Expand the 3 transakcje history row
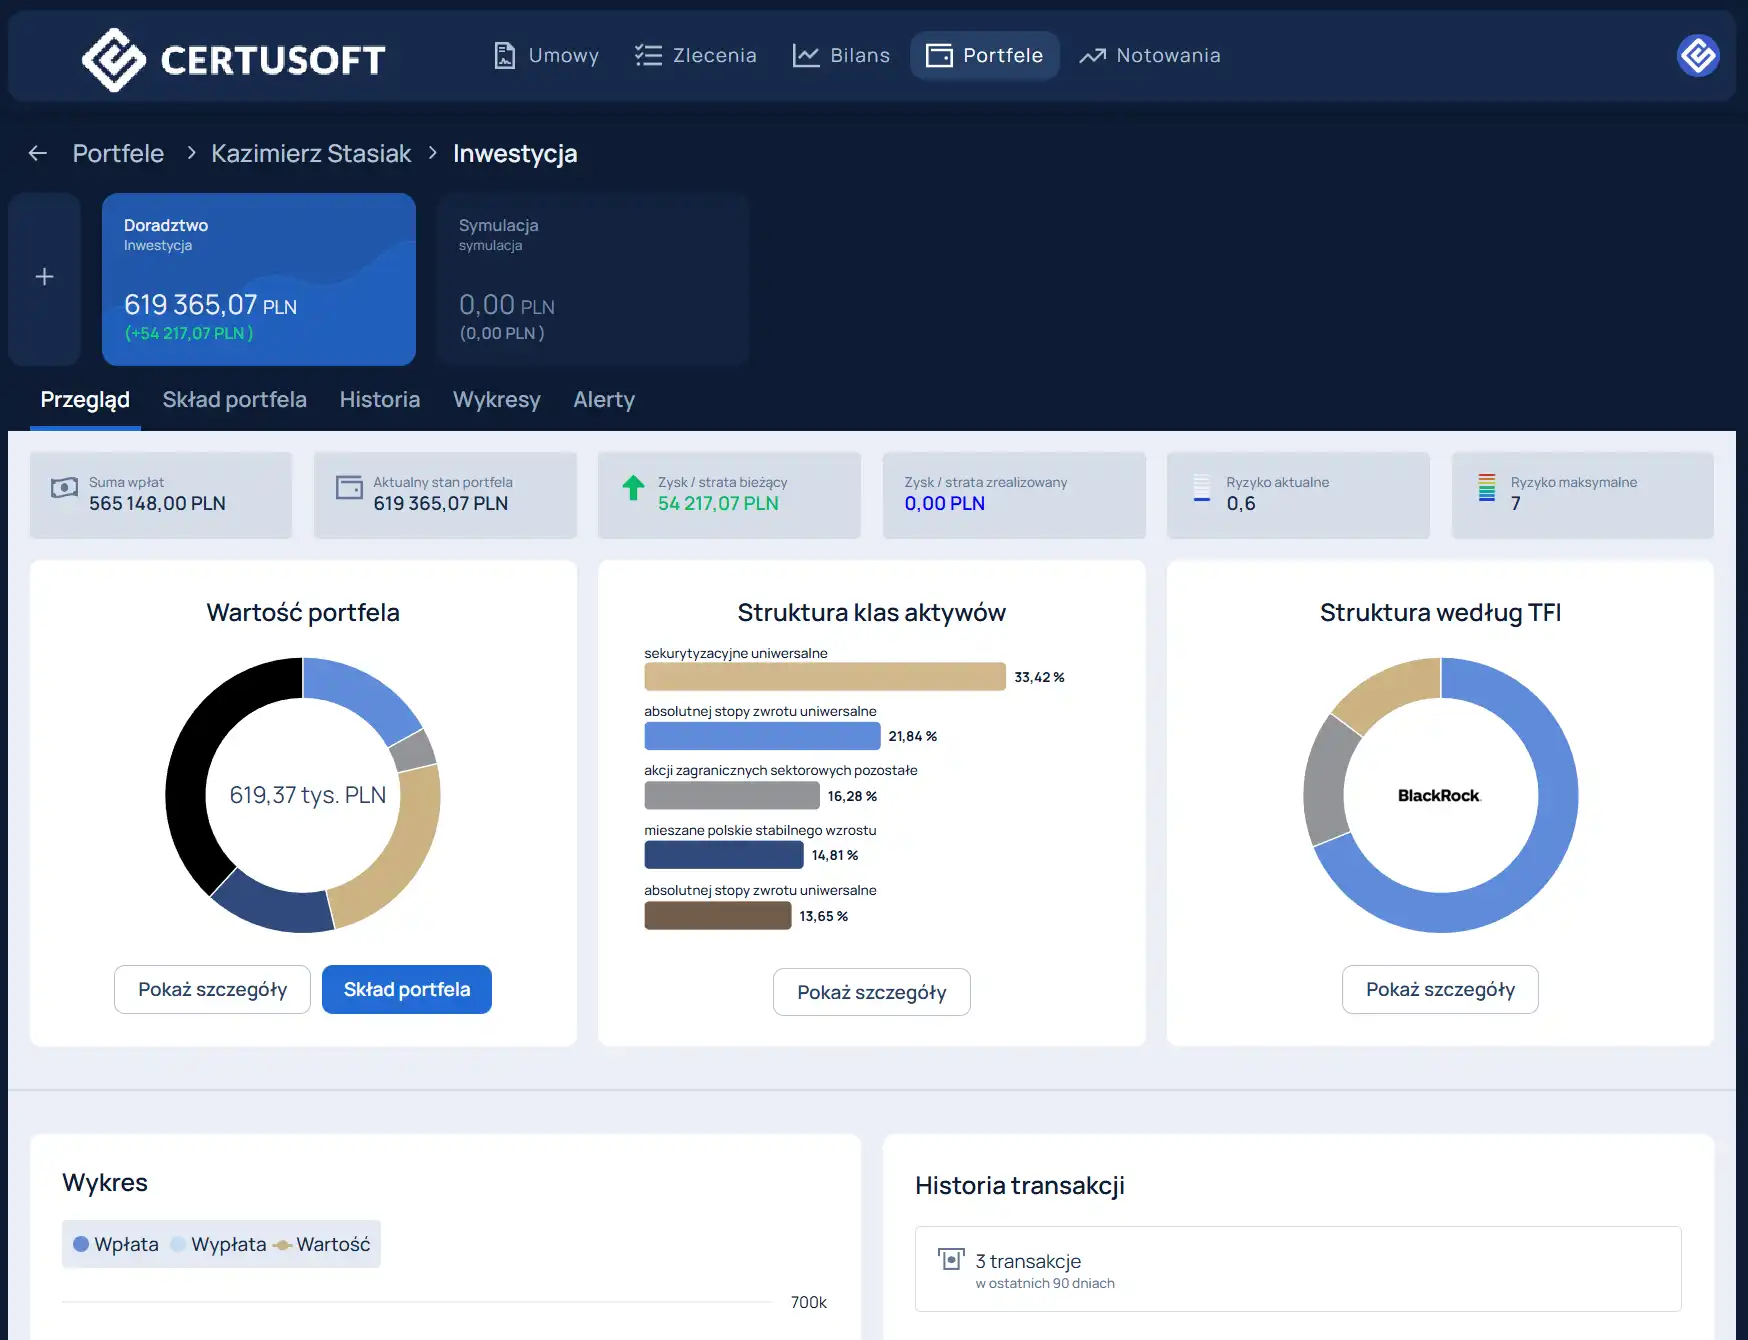Image resolution: width=1748 pixels, height=1340 pixels. tap(1297, 1269)
